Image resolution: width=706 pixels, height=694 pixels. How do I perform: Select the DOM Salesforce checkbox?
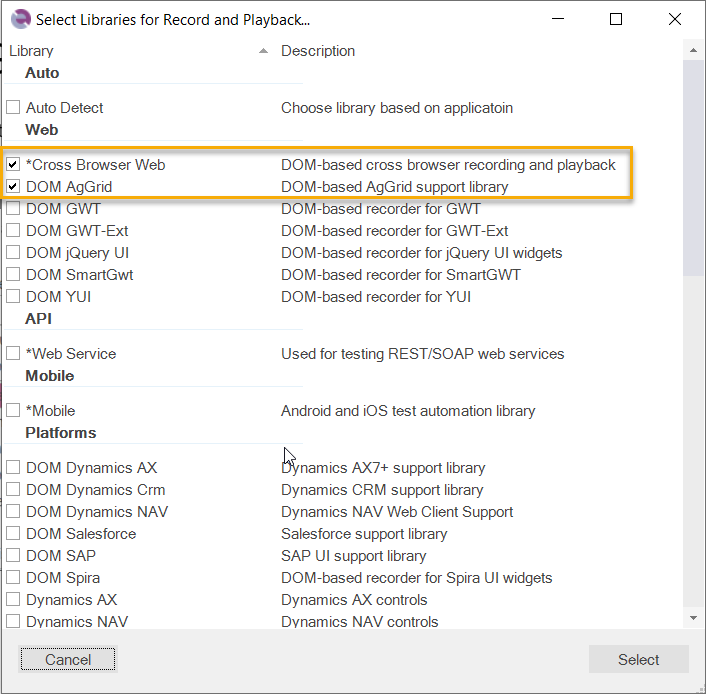pos(13,534)
